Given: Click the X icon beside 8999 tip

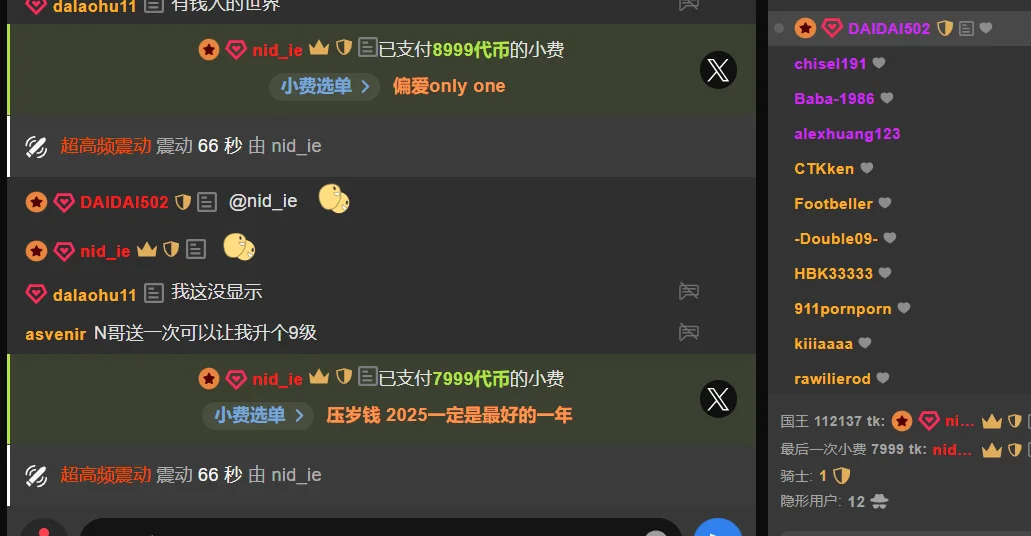Looking at the screenshot, I should click(x=718, y=70).
